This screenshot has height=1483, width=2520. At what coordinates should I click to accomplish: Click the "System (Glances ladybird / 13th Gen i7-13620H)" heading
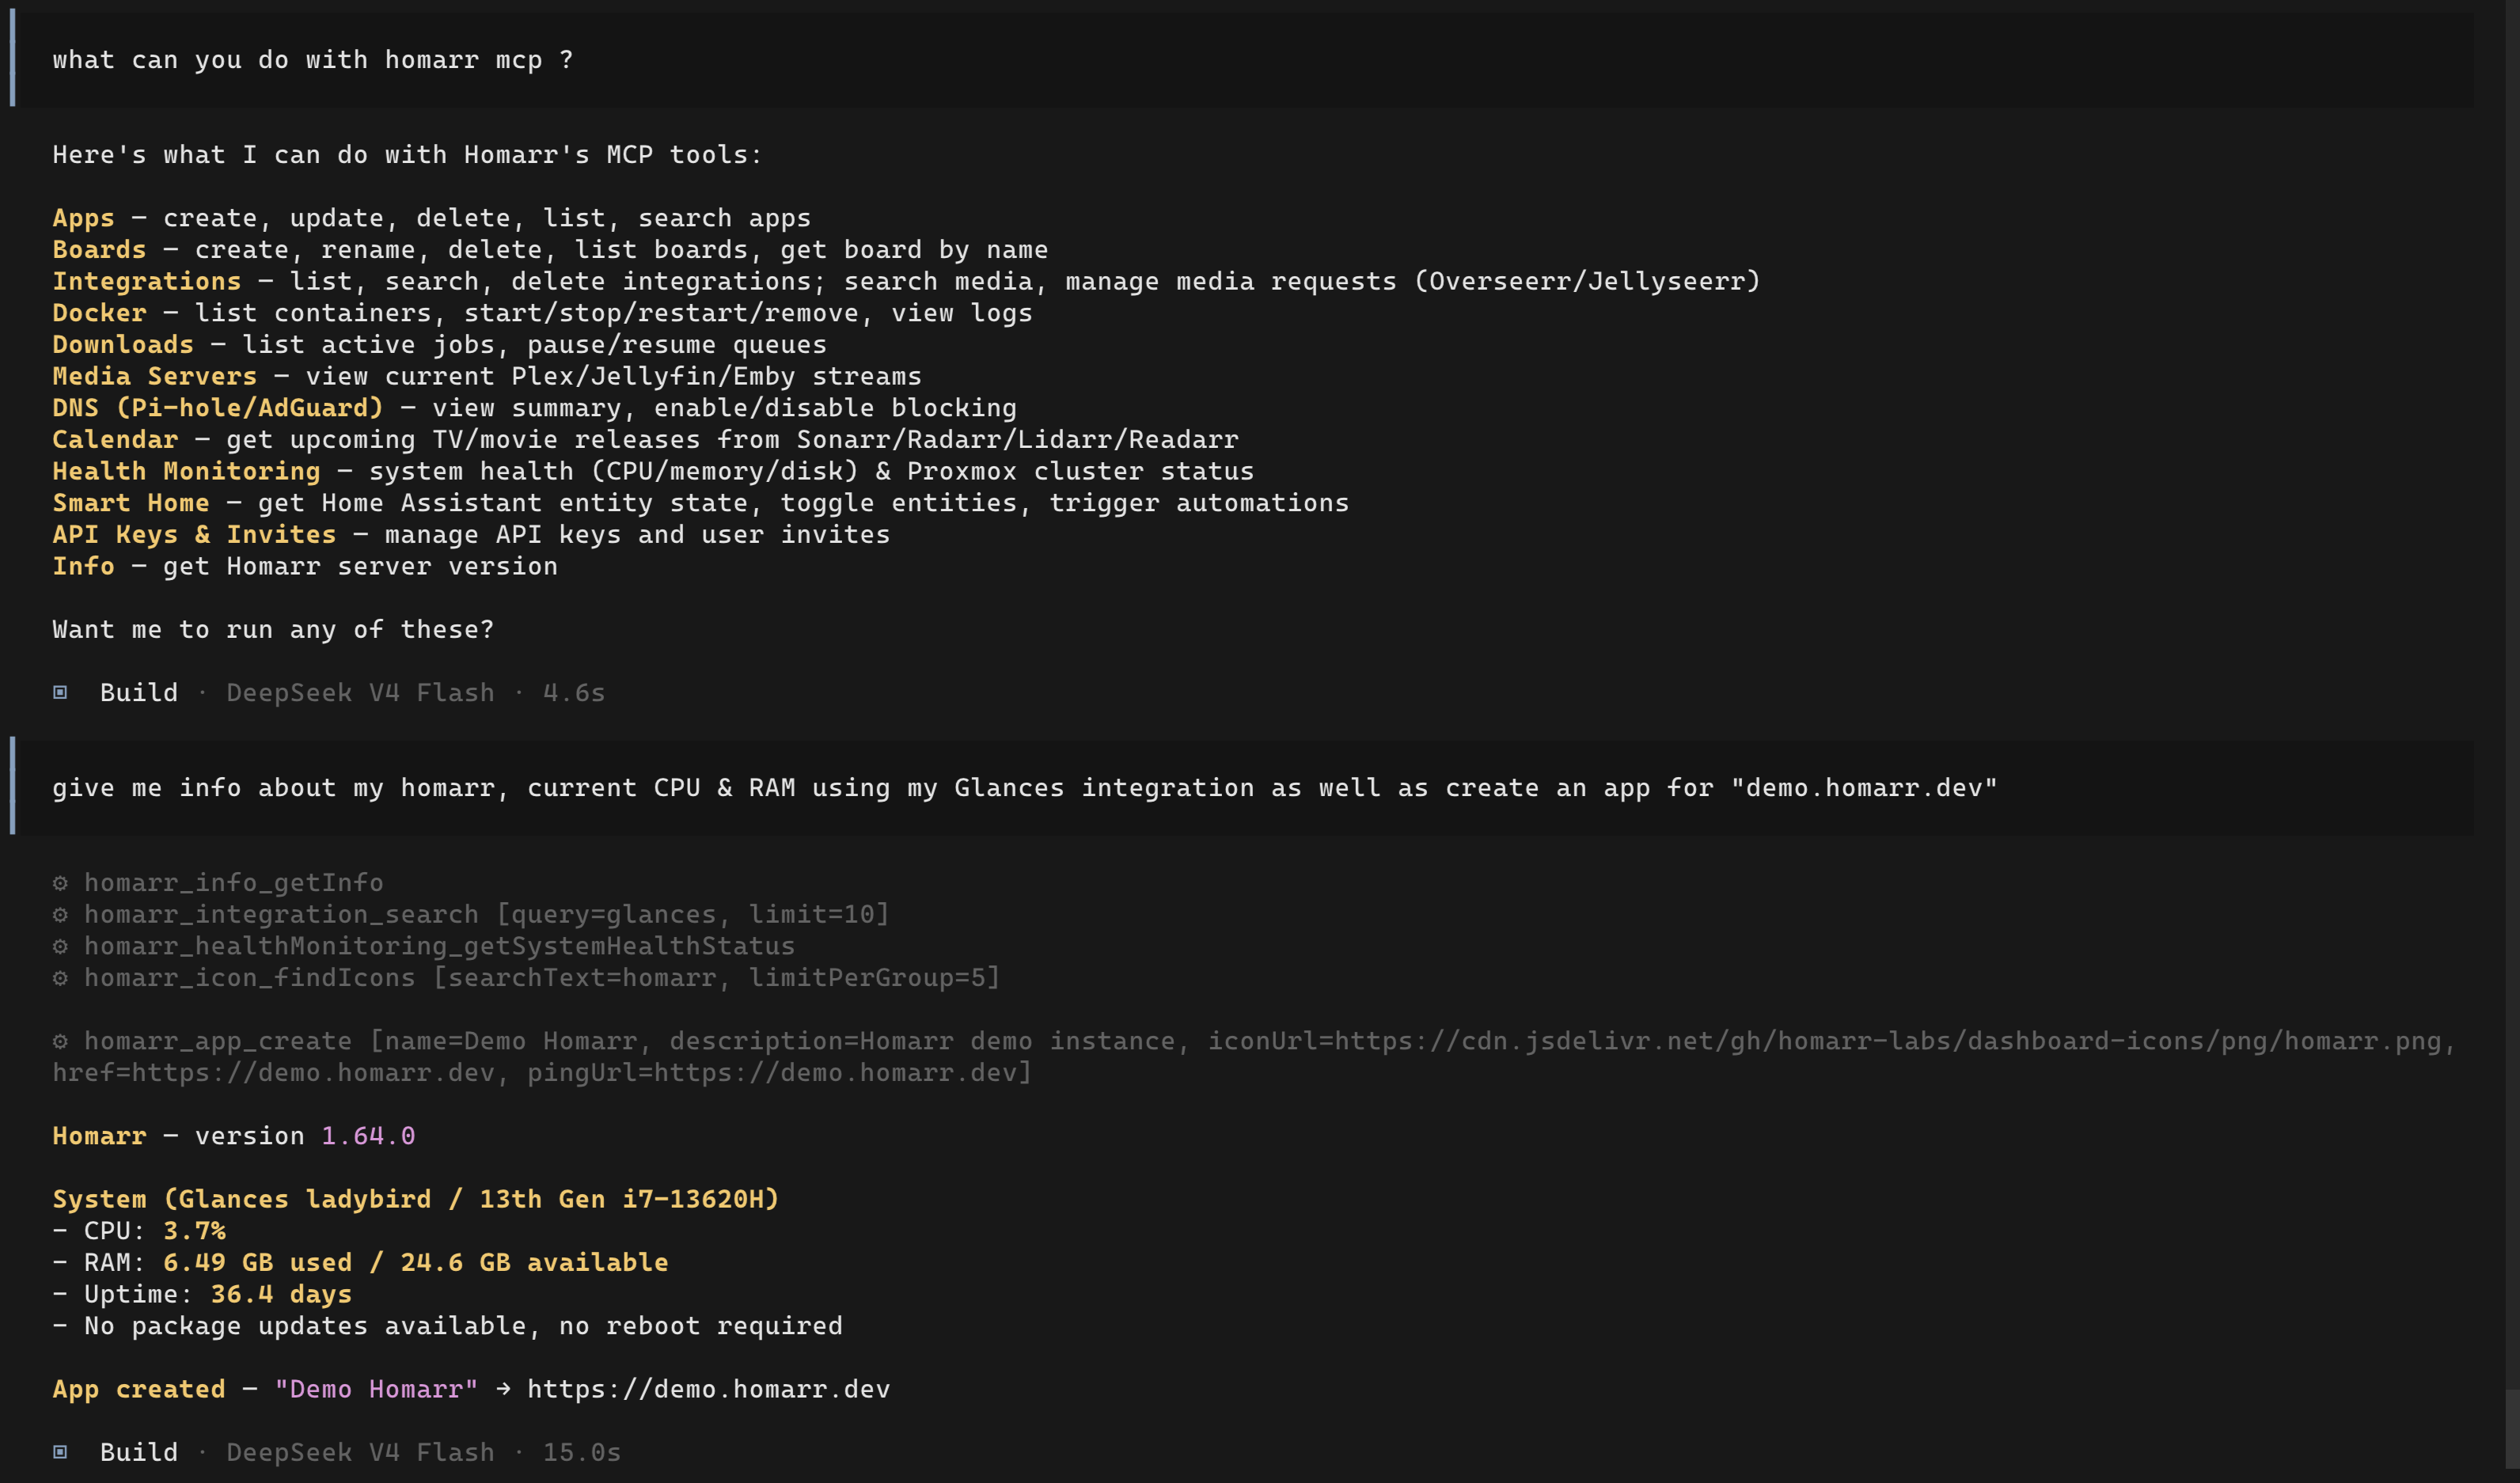click(415, 1200)
